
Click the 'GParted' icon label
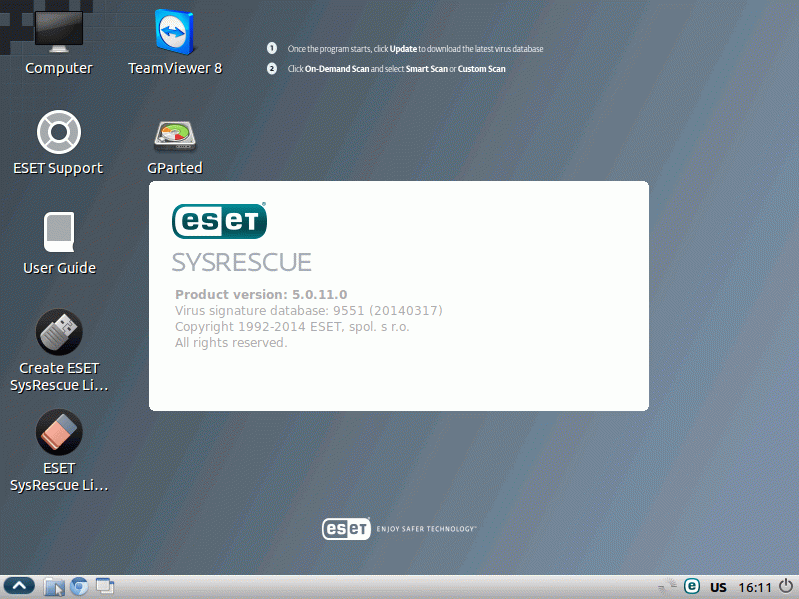pos(175,168)
